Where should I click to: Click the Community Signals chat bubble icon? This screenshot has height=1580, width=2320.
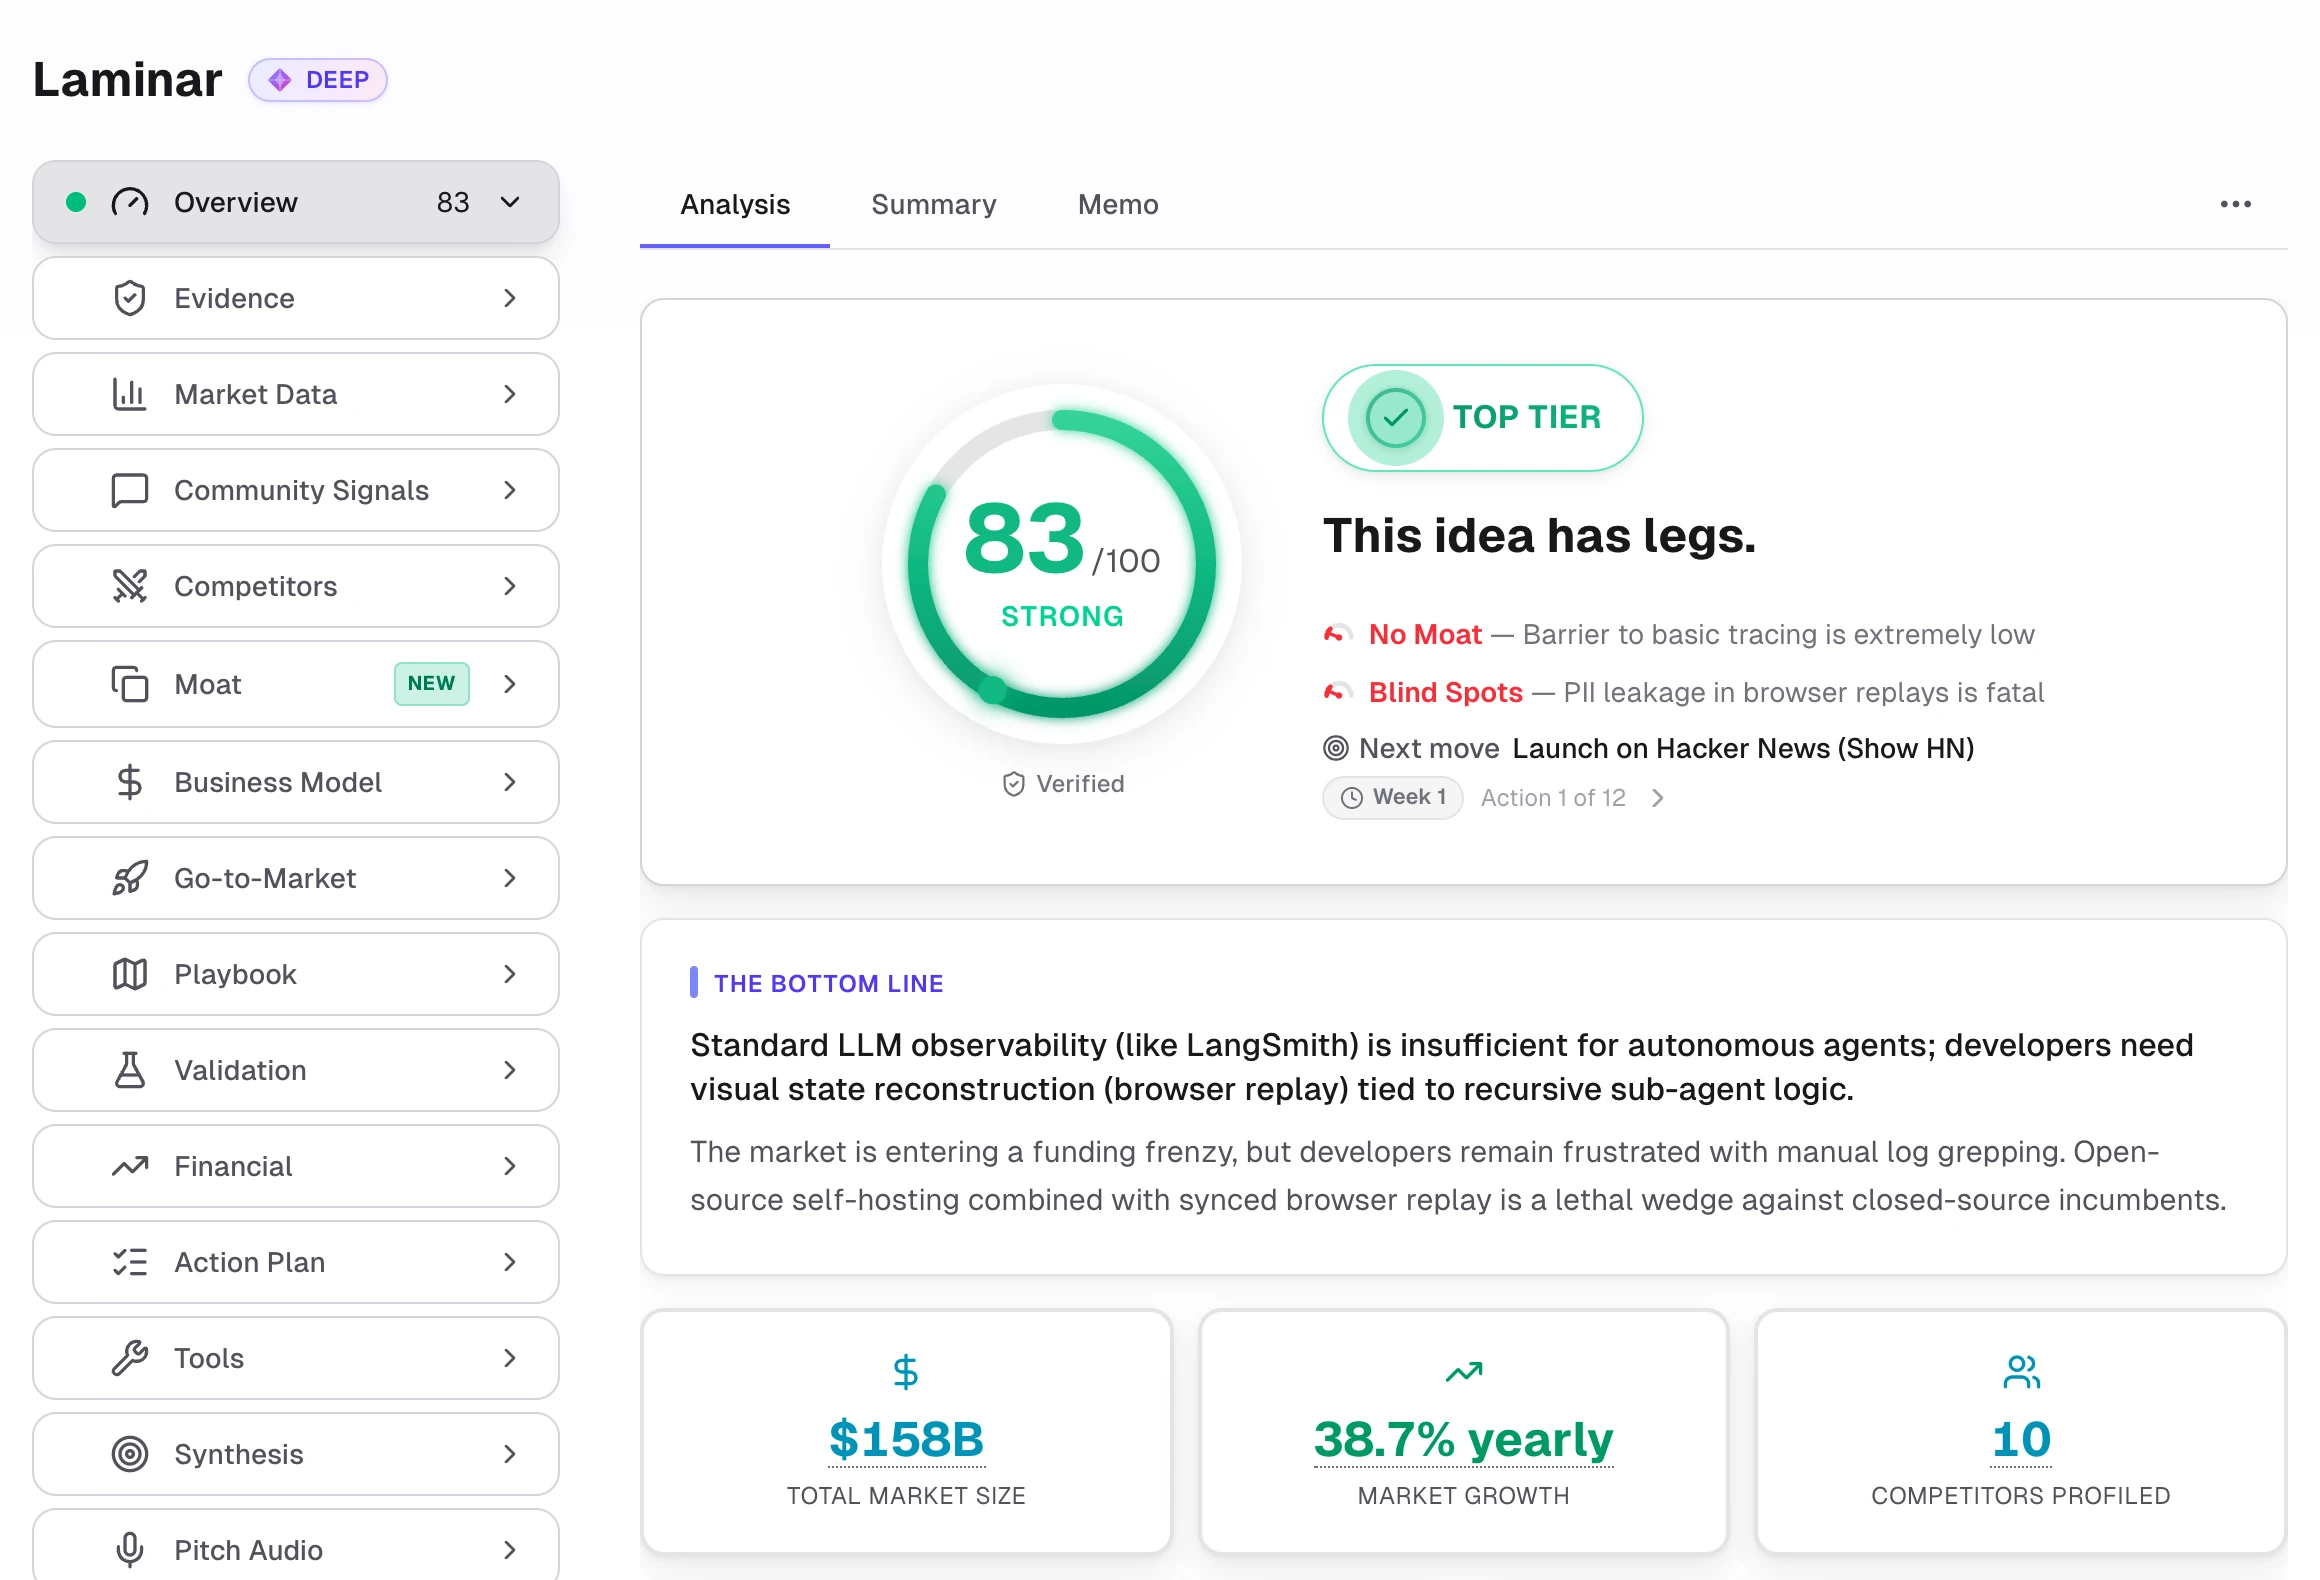click(130, 490)
